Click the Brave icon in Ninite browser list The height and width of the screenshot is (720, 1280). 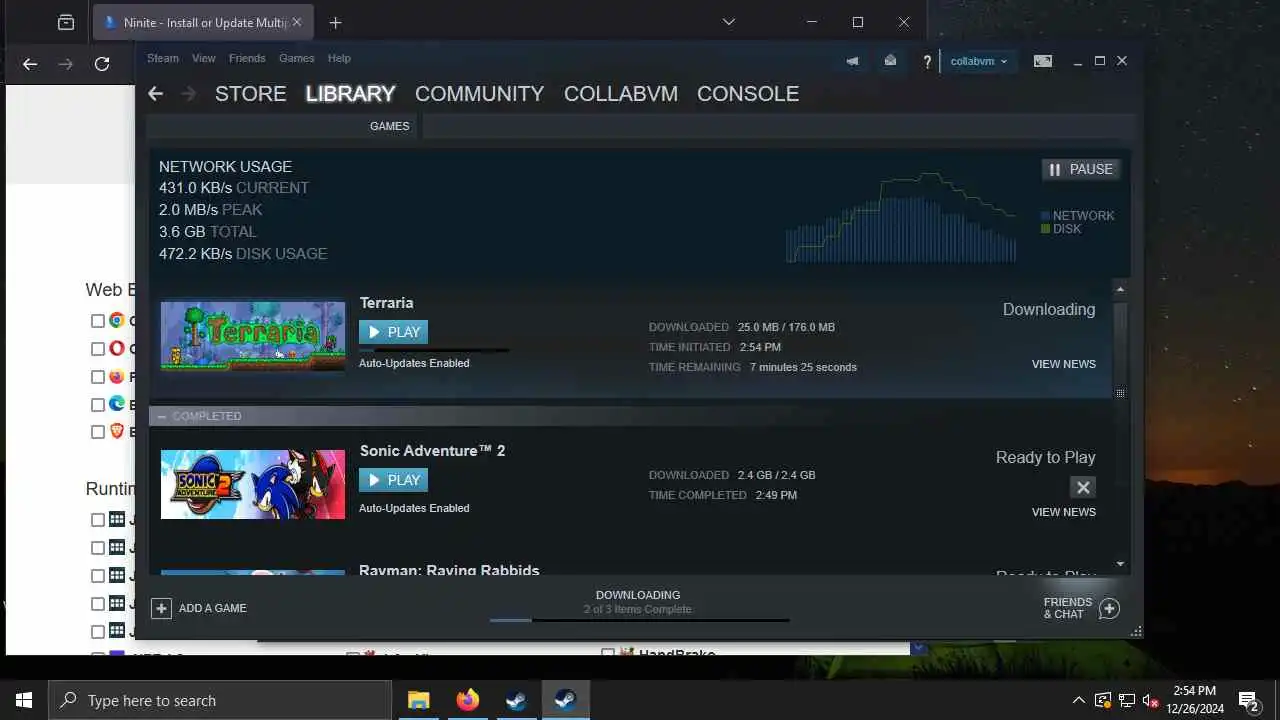(x=117, y=432)
